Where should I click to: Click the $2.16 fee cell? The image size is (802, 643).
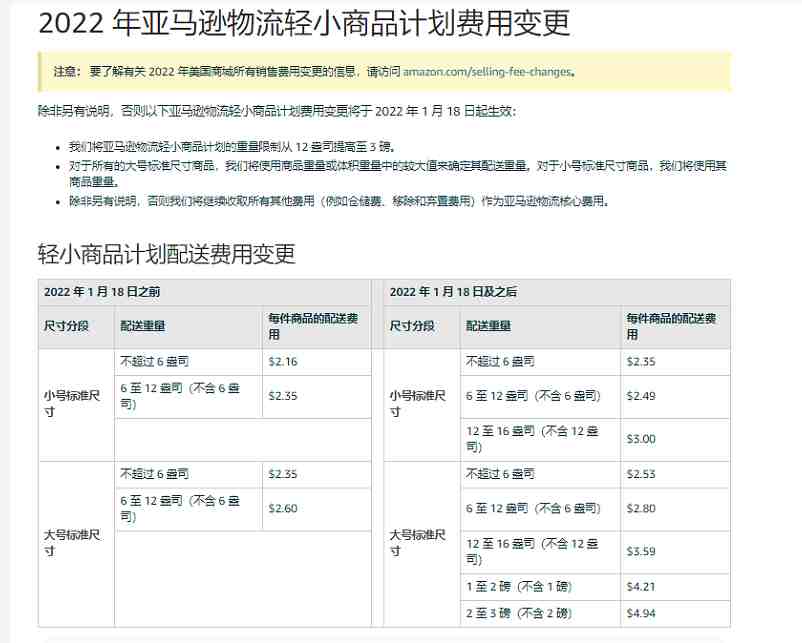click(x=283, y=362)
